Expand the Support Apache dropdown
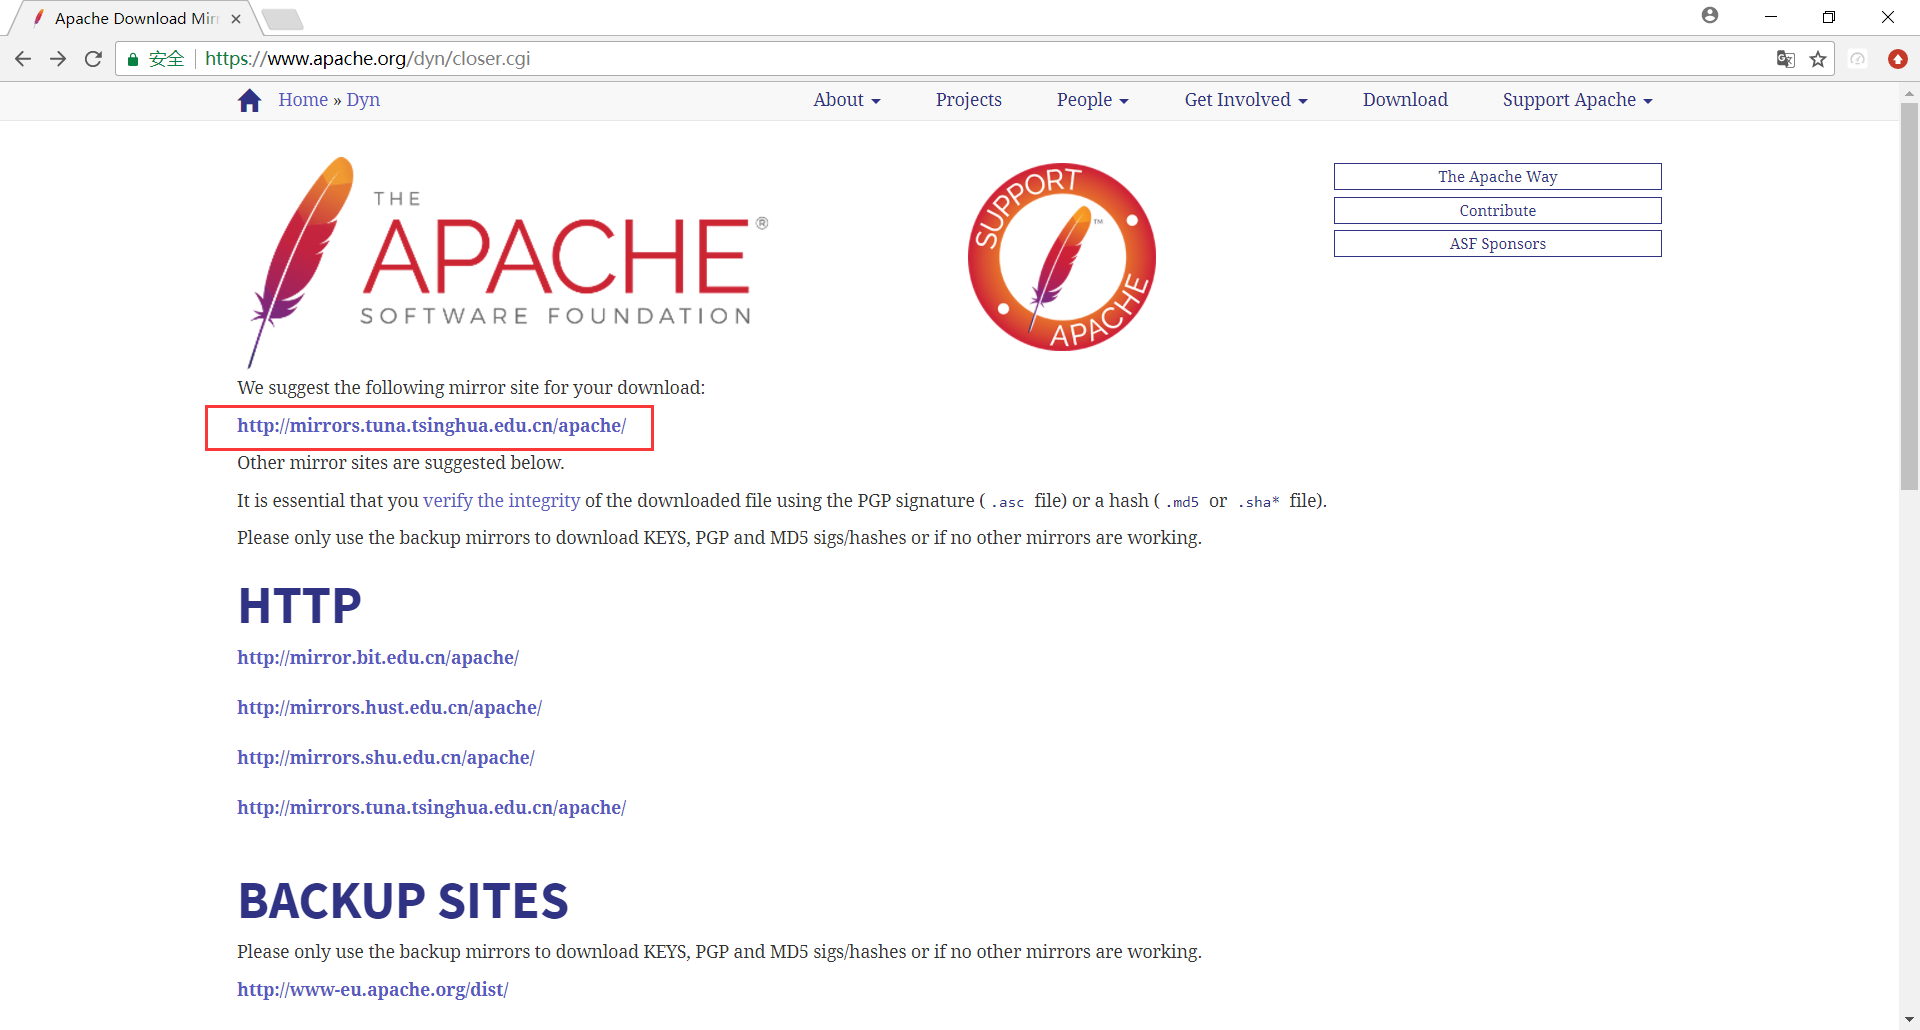This screenshot has width=1920, height=1030. (x=1577, y=100)
